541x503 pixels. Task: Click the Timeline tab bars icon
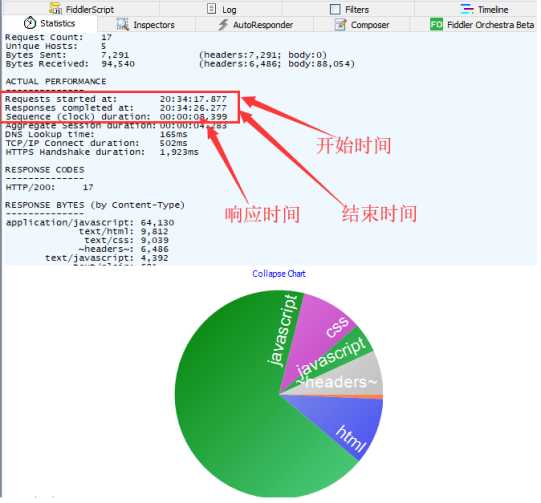tap(467, 9)
